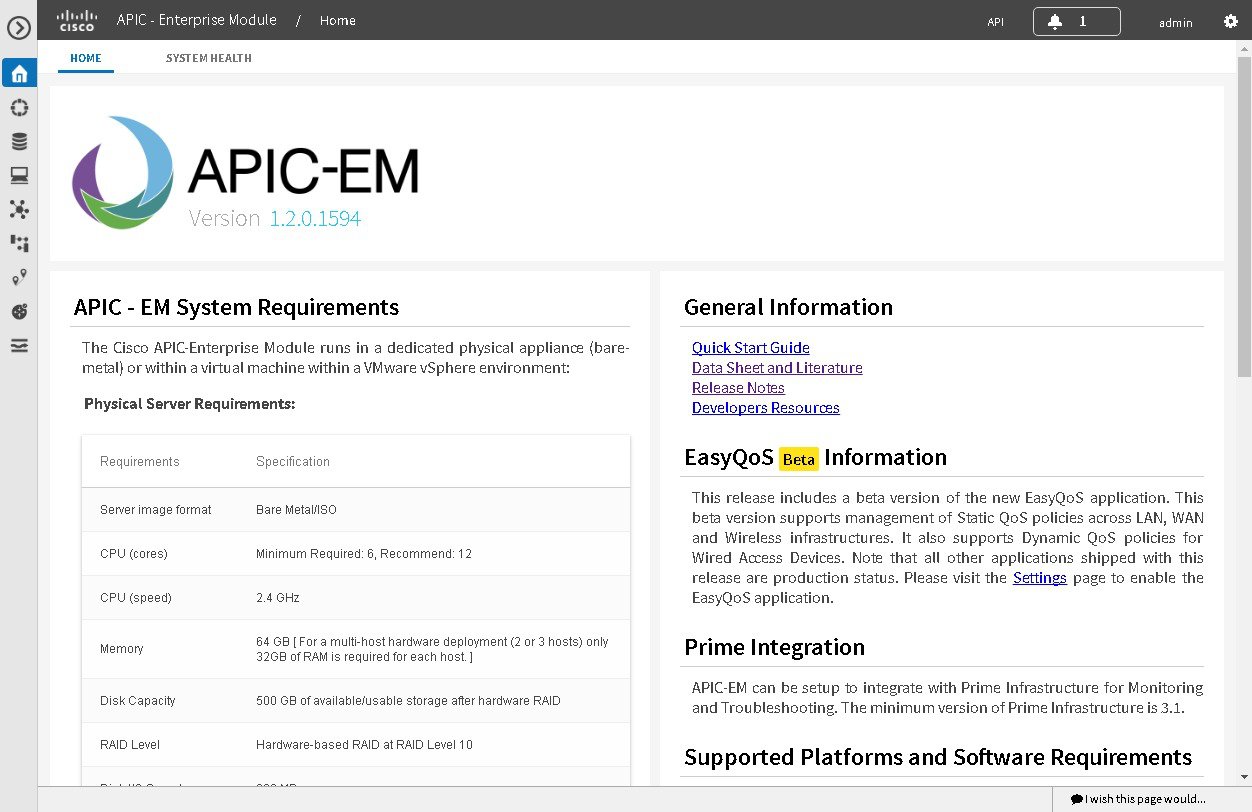The image size is (1252, 812).
Task: Click the Settings link in the EasyQoS paragraph
Action: tap(1039, 577)
